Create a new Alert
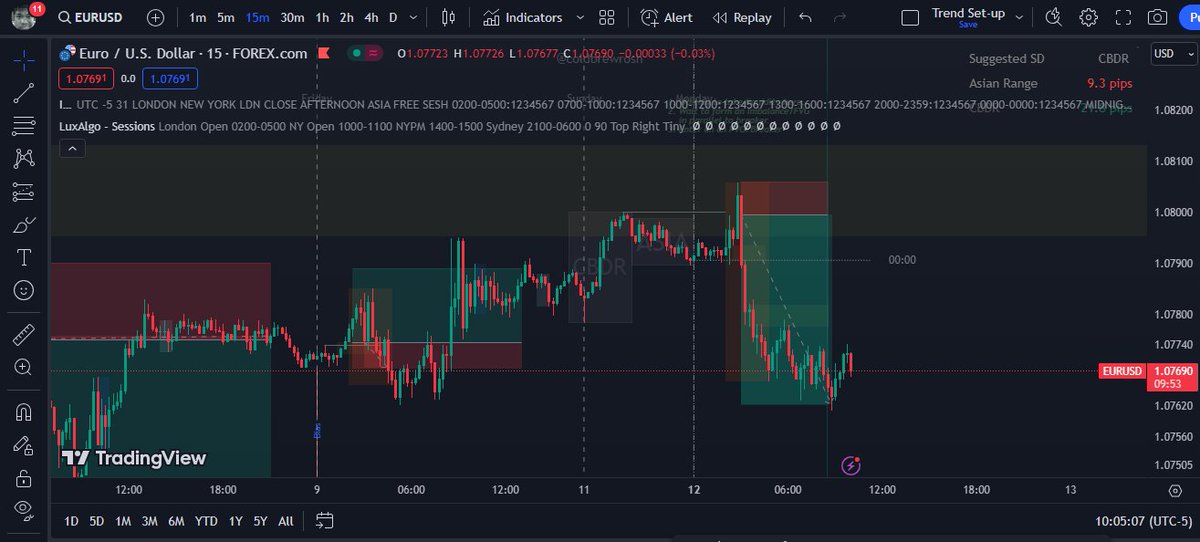Image resolution: width=1200 pixels, height=542 pixels. coord(666,17)
